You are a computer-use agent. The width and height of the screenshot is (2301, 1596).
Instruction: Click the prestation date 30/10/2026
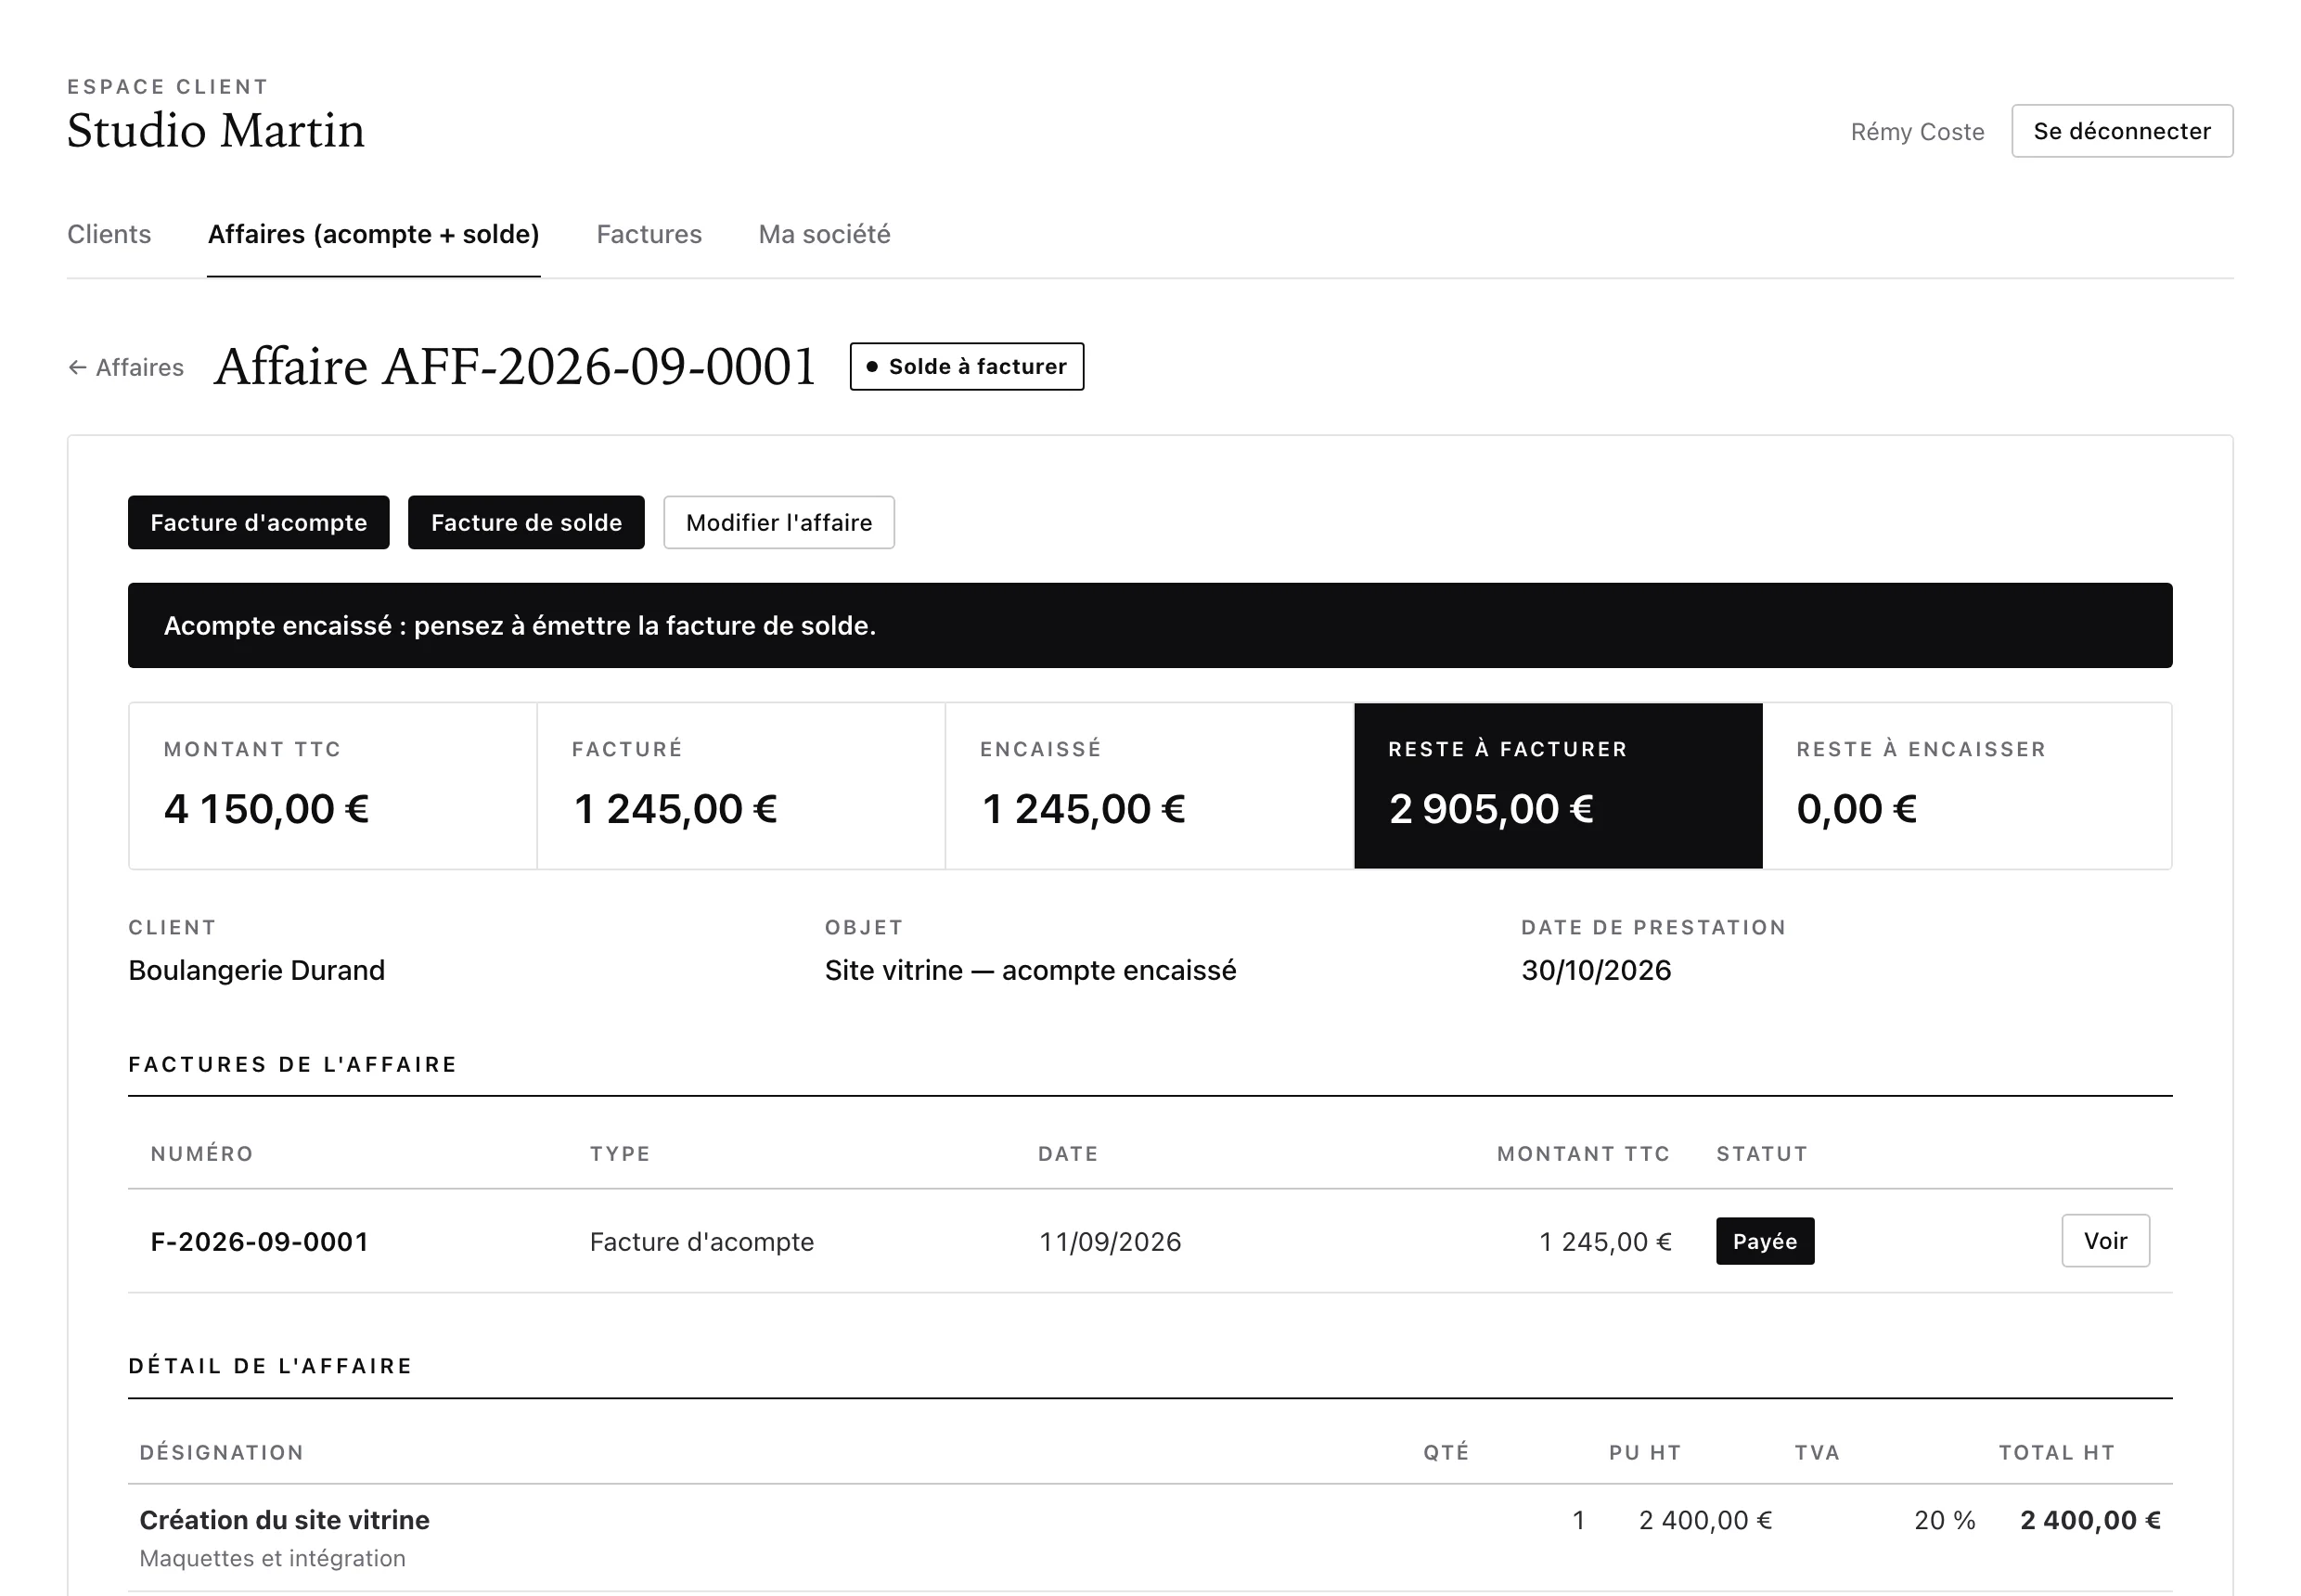pos(1595,970)
